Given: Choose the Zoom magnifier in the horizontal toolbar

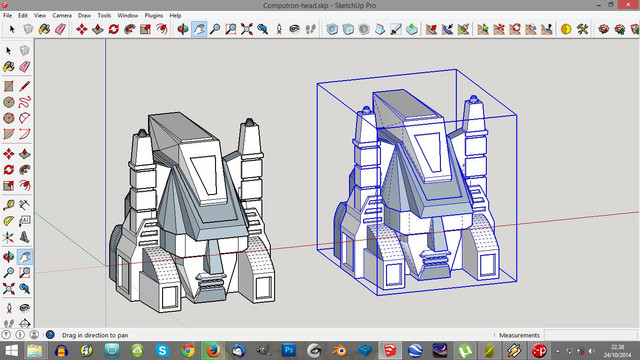Looking at the screenshot, I should (x=215, y=29).
